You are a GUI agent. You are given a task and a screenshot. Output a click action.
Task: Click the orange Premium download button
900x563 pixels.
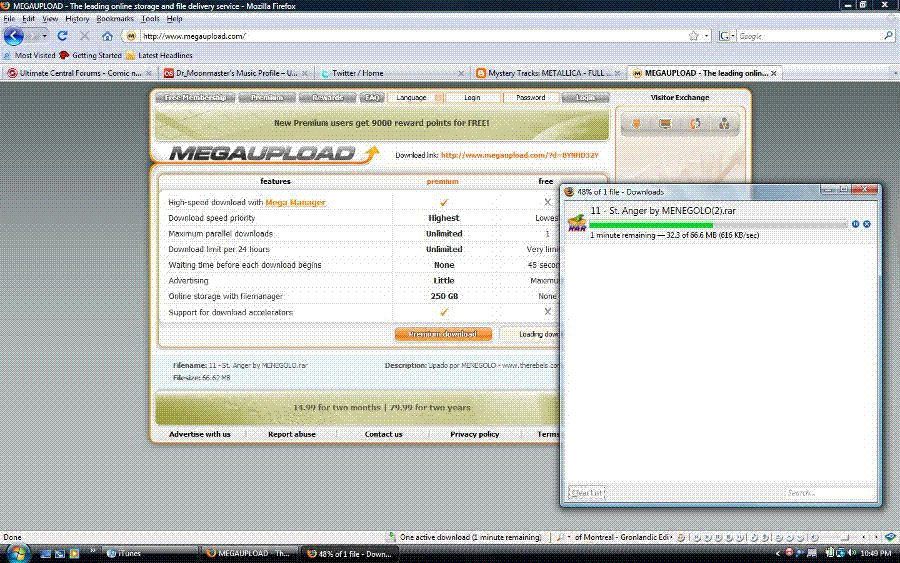[443, 334]
